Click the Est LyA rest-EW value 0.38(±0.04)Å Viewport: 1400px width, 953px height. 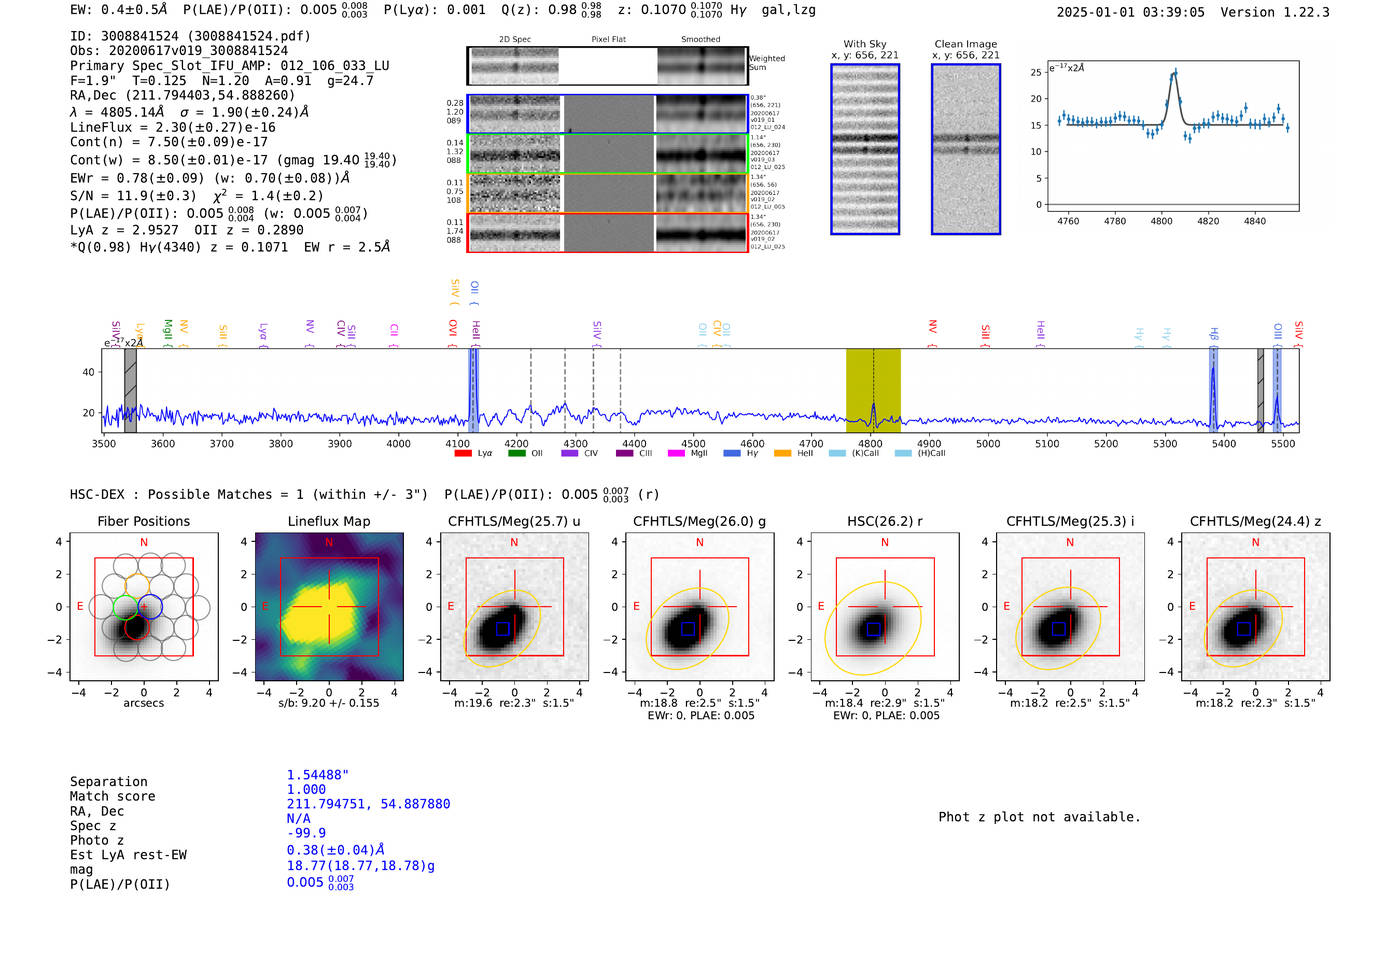(336, 850)
